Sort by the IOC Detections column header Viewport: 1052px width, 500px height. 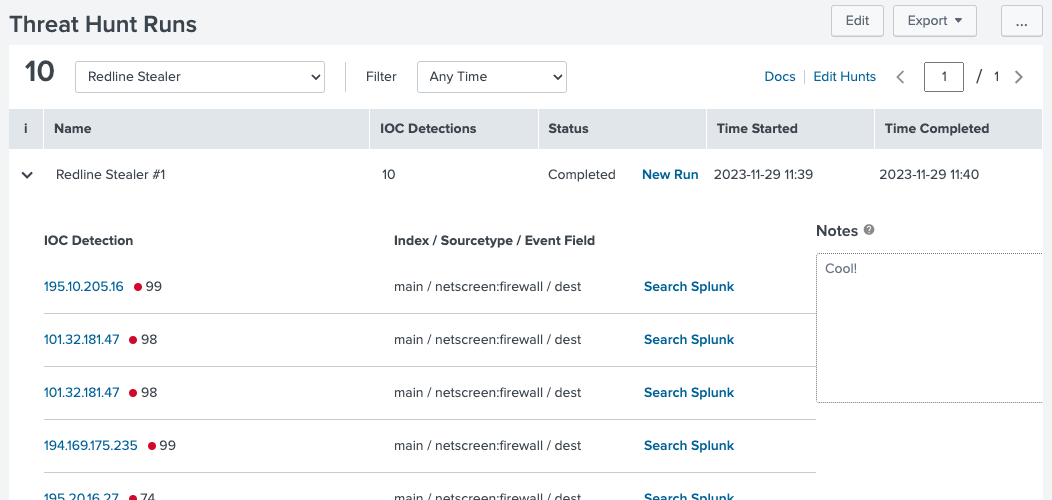[x=428, y=129]
